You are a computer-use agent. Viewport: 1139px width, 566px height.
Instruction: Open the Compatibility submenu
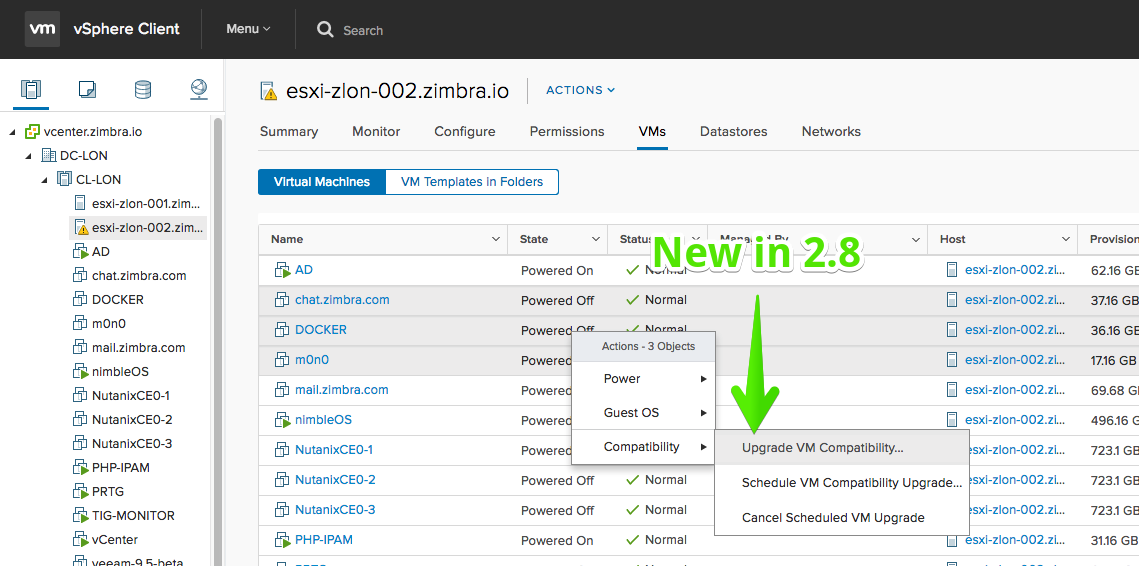point(644,447)
